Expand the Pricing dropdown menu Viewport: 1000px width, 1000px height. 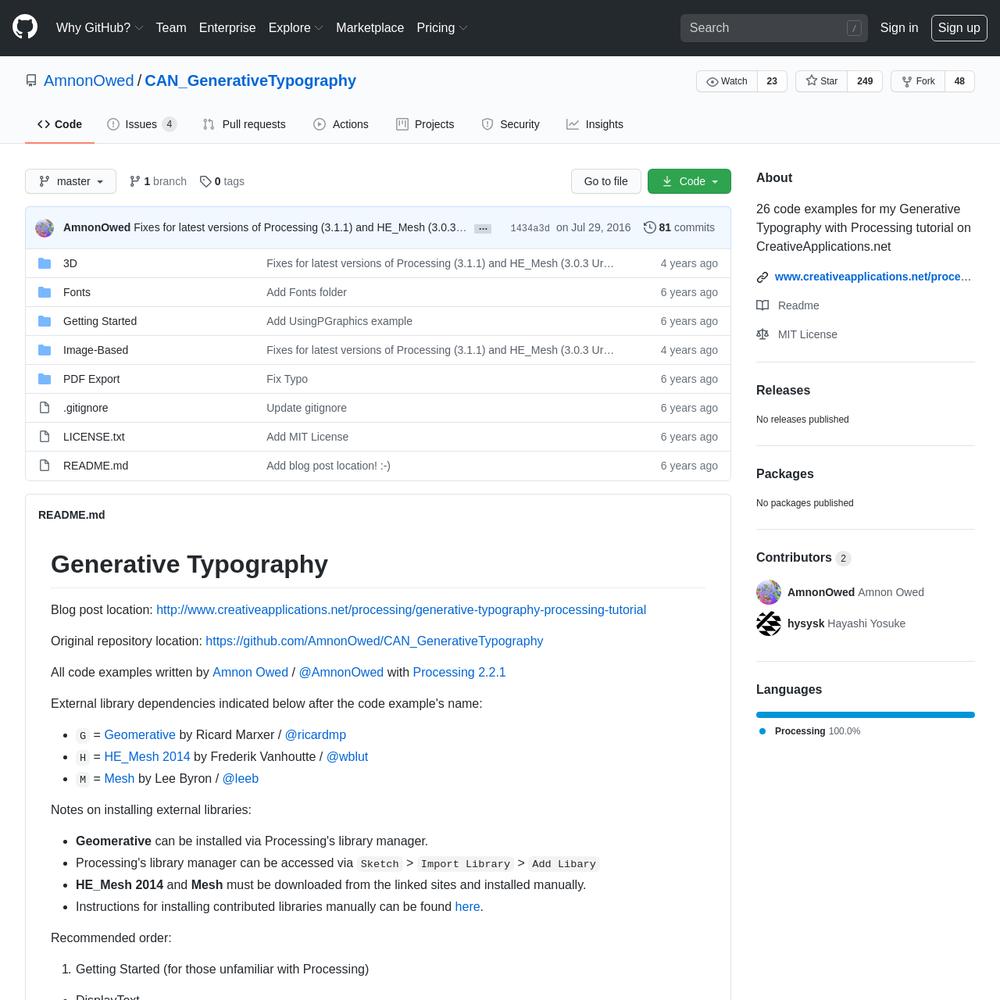[x=442, y=28]
